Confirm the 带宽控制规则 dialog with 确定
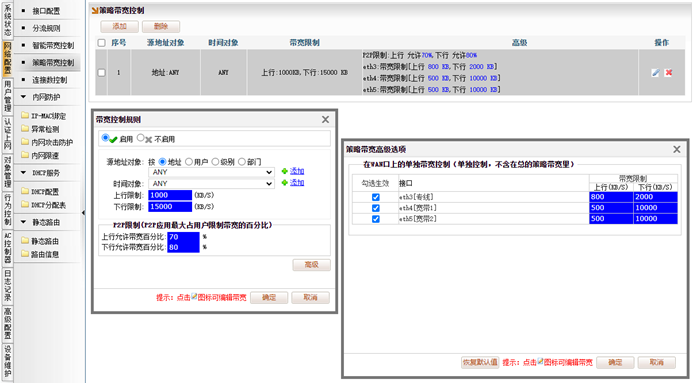 (269, 298)
